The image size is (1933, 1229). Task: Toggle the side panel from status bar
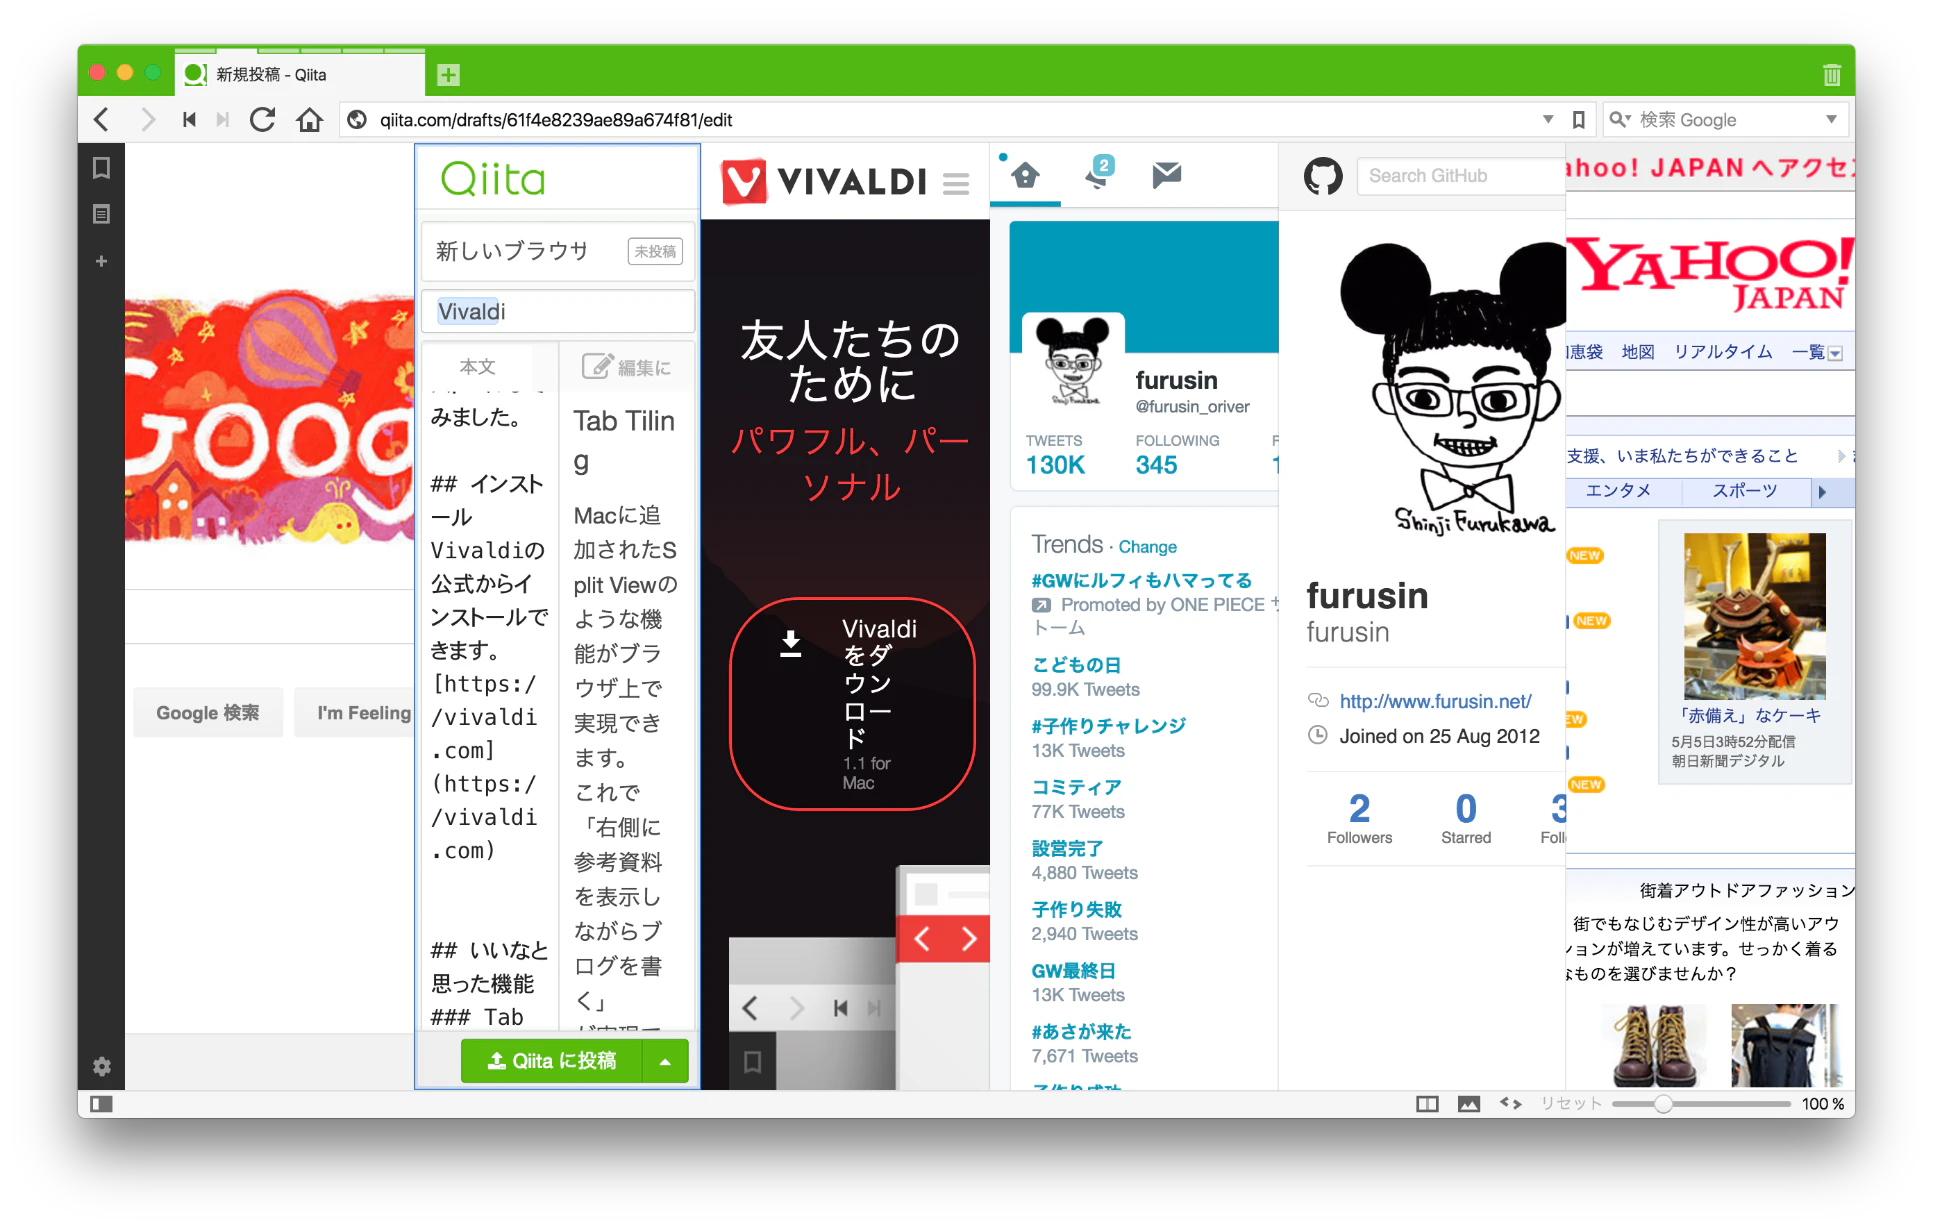(101, 1104)
